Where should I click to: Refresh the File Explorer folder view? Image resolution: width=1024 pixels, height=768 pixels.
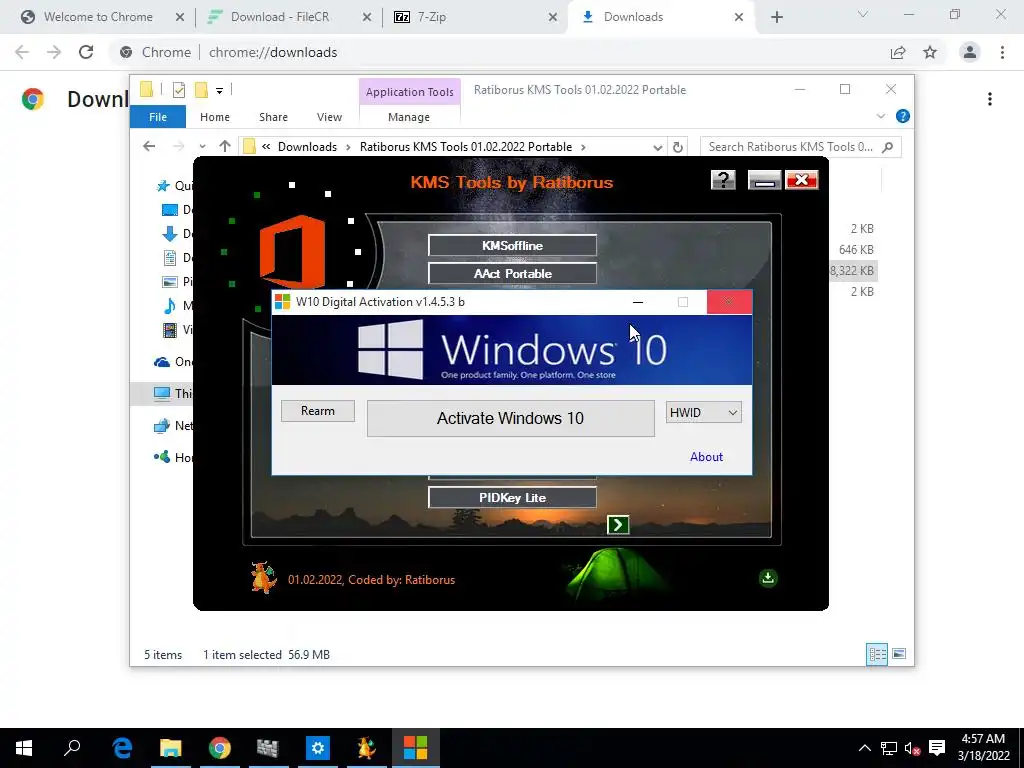pyautogui.click(x=678, y=147)
